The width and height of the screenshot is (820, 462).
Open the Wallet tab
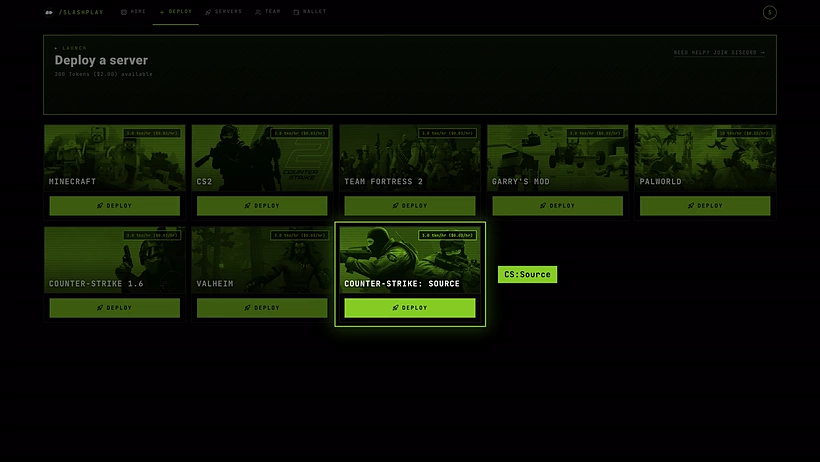point(310,12)
